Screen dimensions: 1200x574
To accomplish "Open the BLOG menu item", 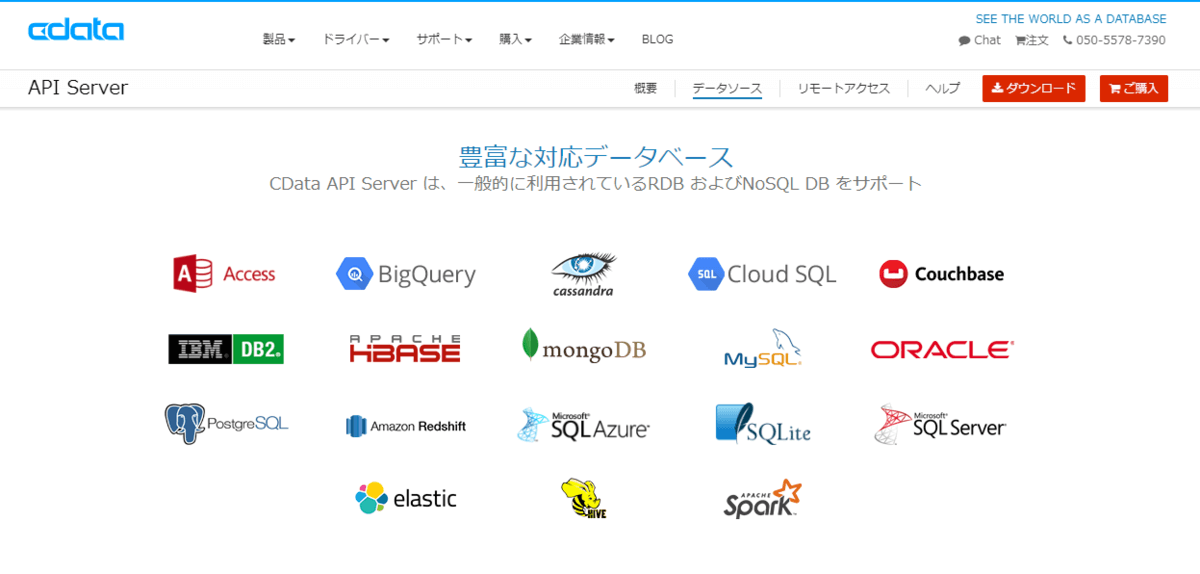I will 657,39.
